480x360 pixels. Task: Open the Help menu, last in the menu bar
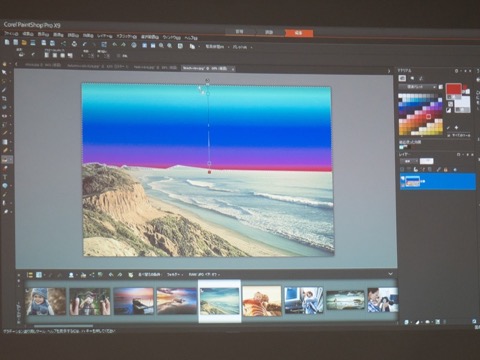click(191, 38)
